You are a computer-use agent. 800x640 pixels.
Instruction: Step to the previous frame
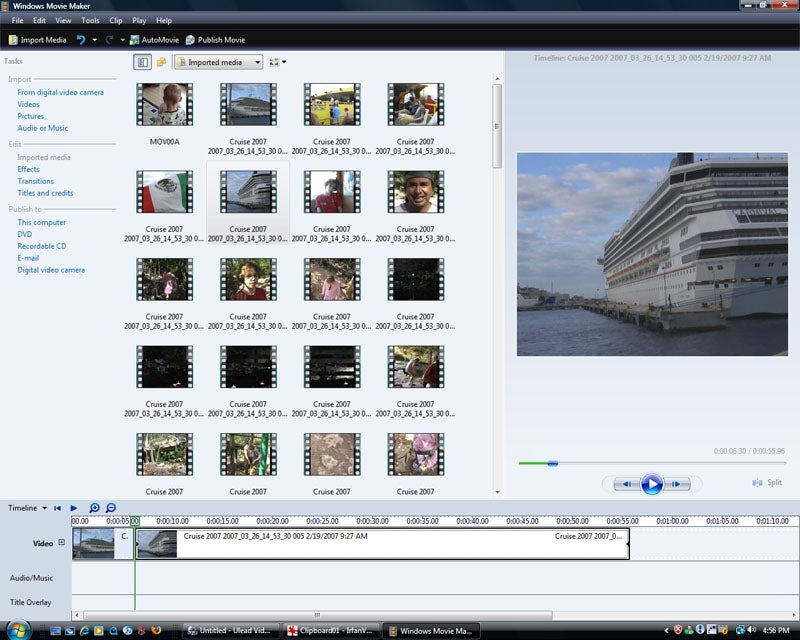(x=627, y=484)
